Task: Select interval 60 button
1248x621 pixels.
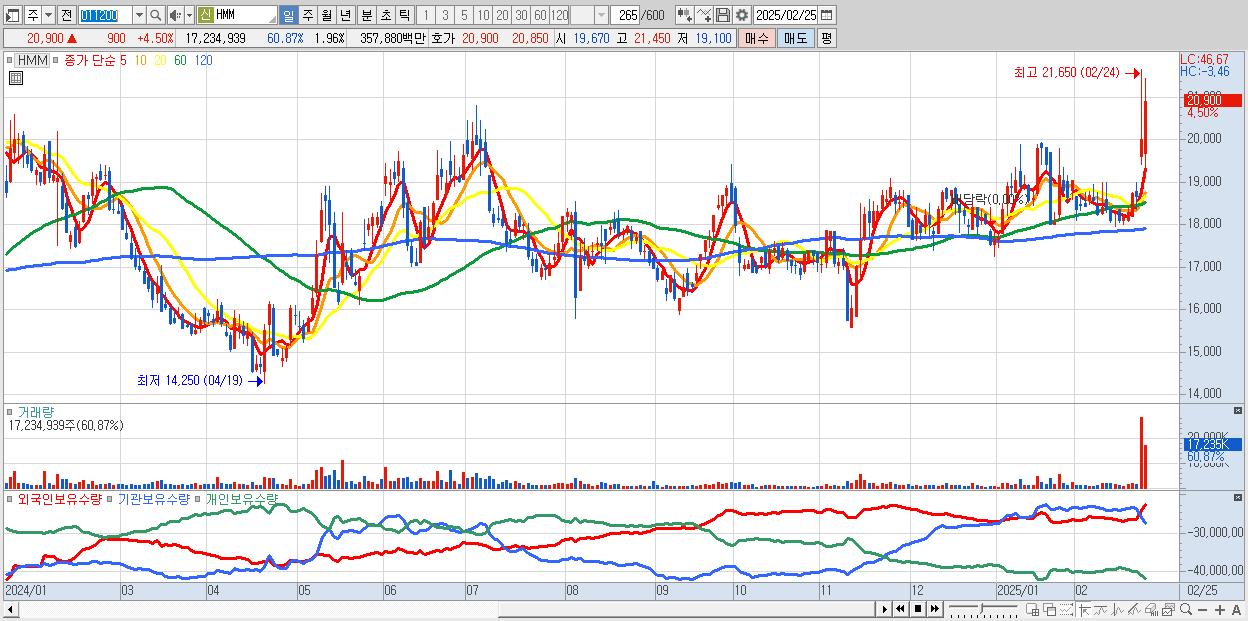Action: point(540,15)
